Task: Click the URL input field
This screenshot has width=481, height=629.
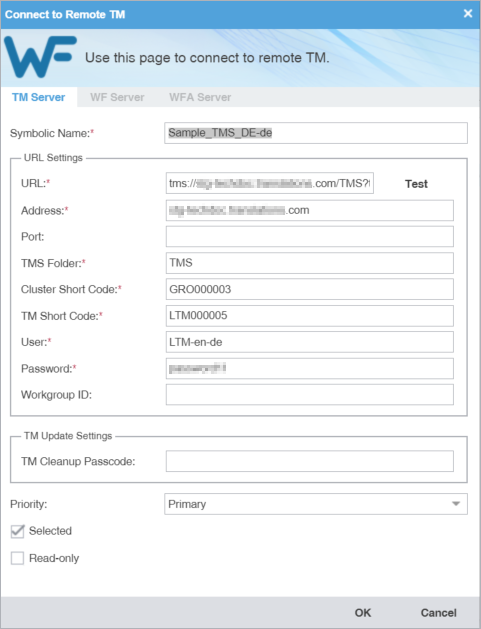Action: (270, 183)
